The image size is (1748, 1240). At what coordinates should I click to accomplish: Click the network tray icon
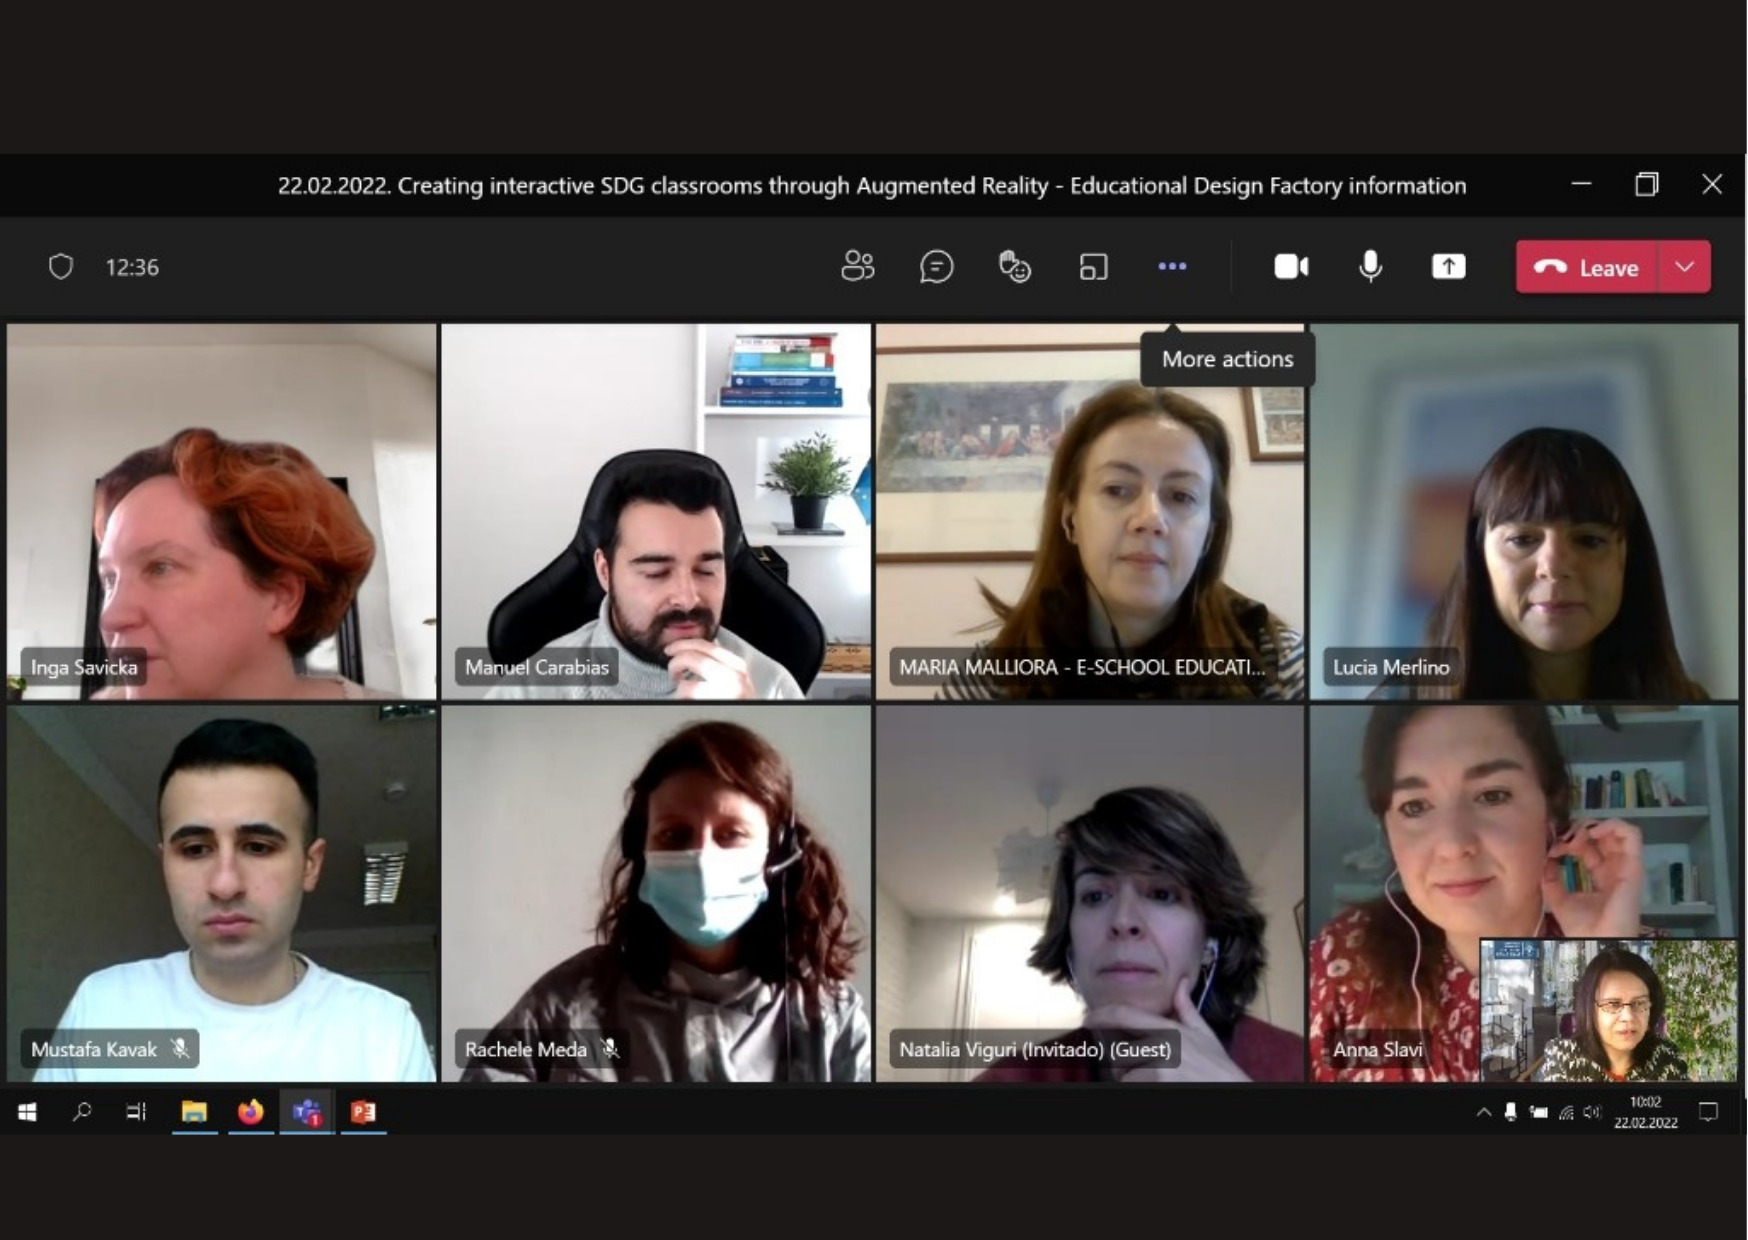click(x=1566, y=1112)
